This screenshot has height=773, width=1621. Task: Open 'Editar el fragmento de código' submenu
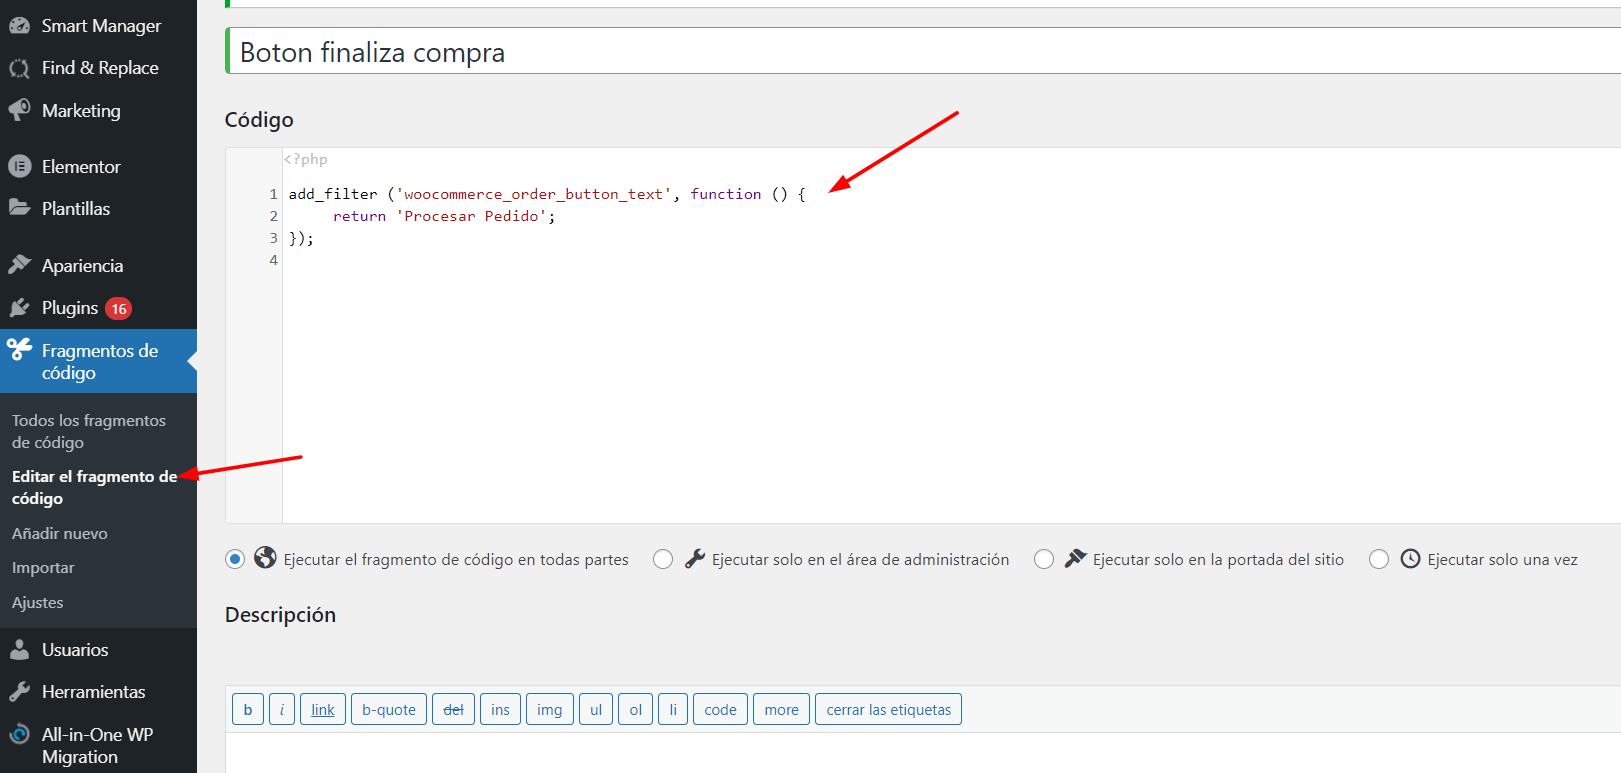[x=94, y=487]
